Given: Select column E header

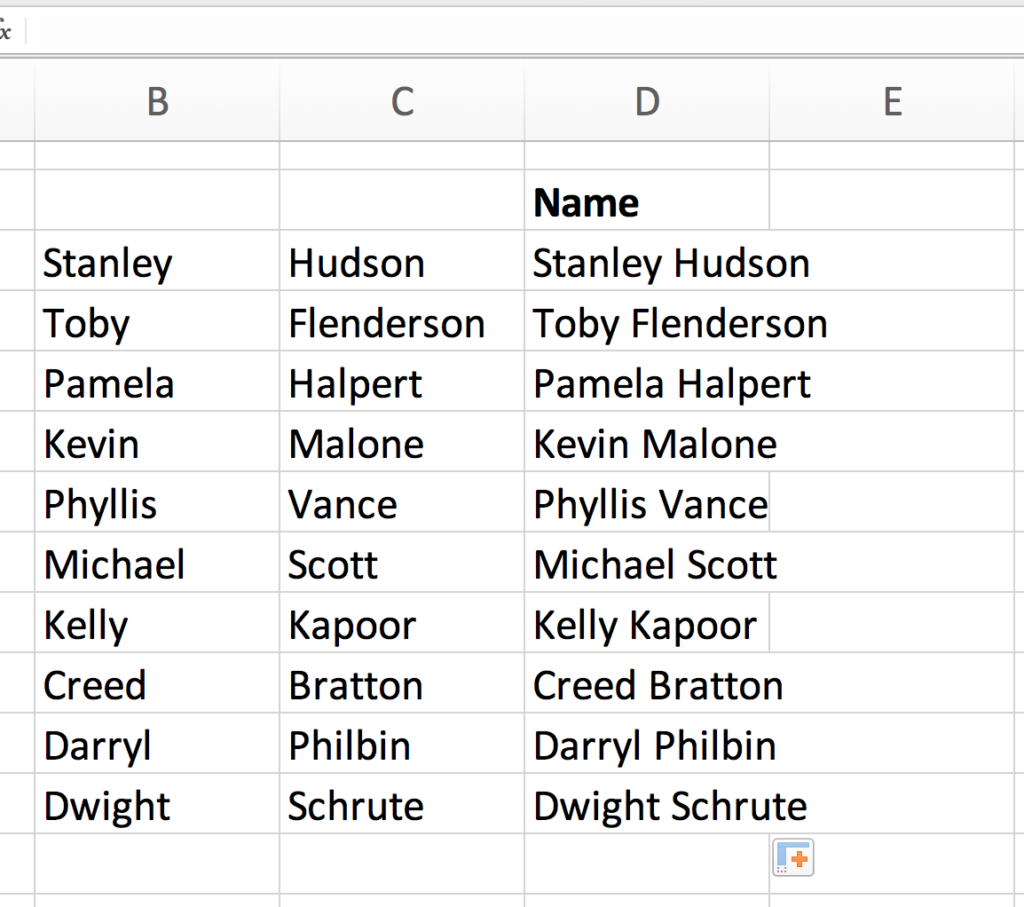Looking at the screenshot, I should coord(892,101).
